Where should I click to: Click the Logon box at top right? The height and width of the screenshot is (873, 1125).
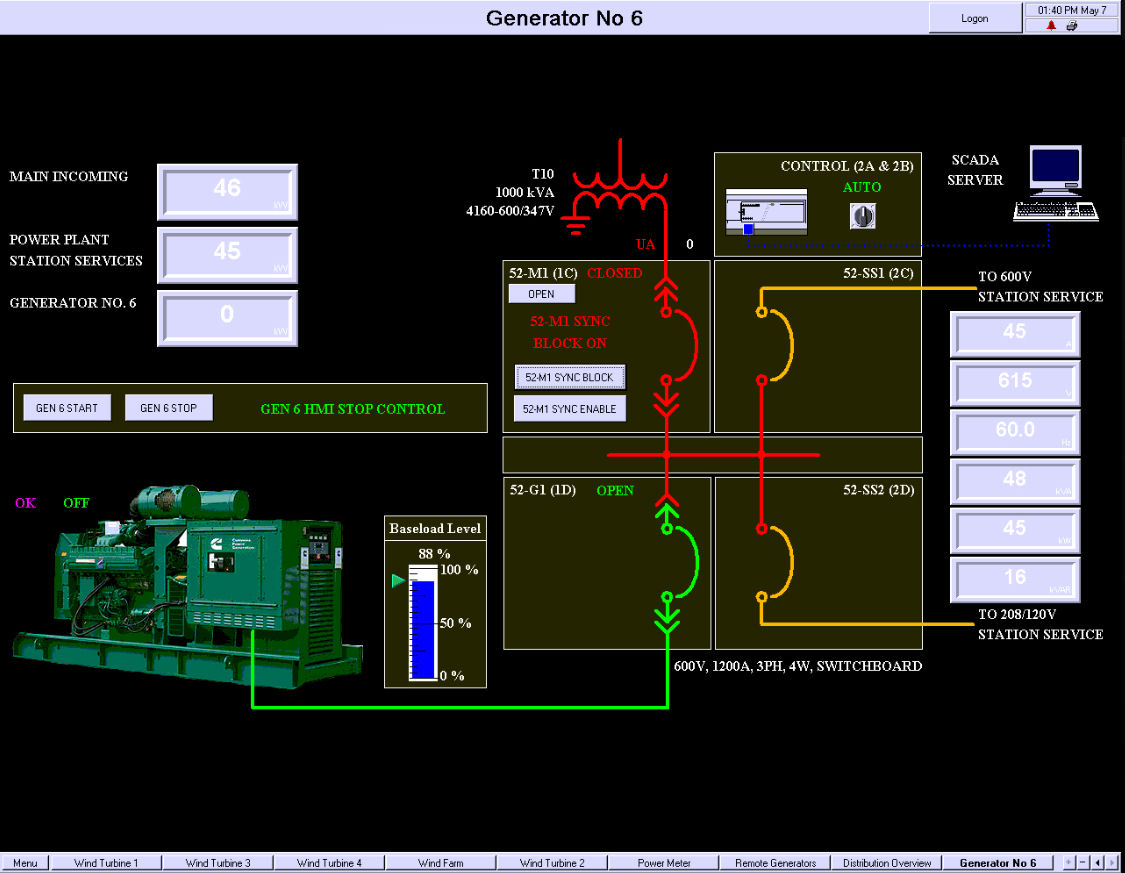(x=974, y=17)
